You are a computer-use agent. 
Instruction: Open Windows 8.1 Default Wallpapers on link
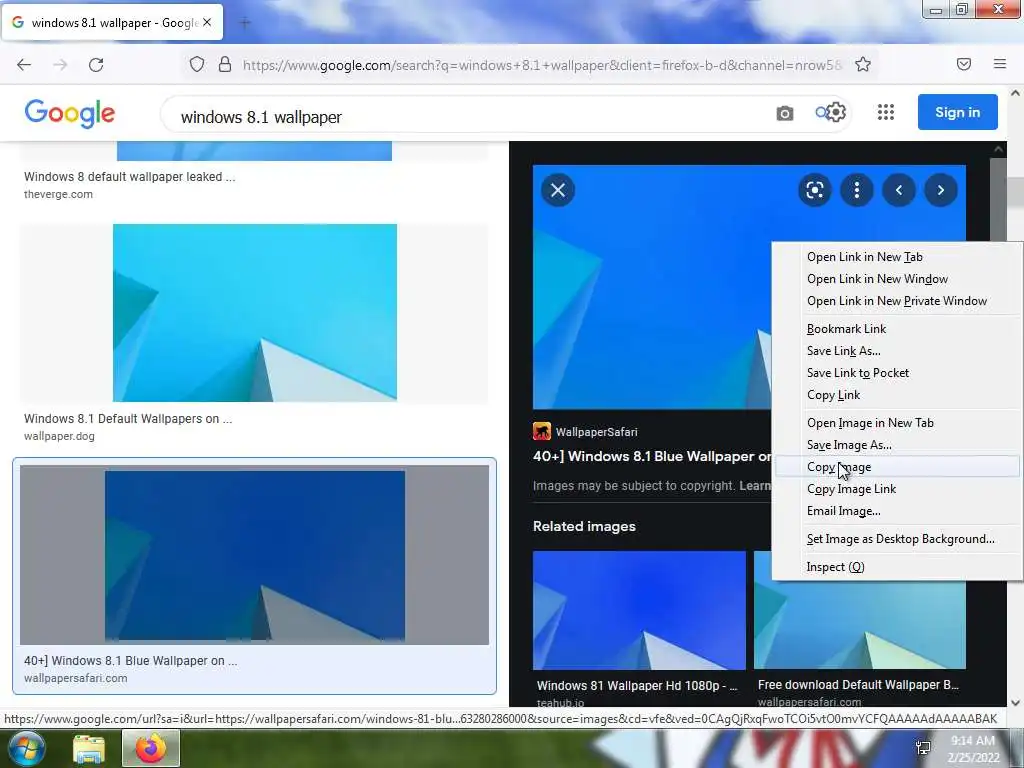click(128, 419)
